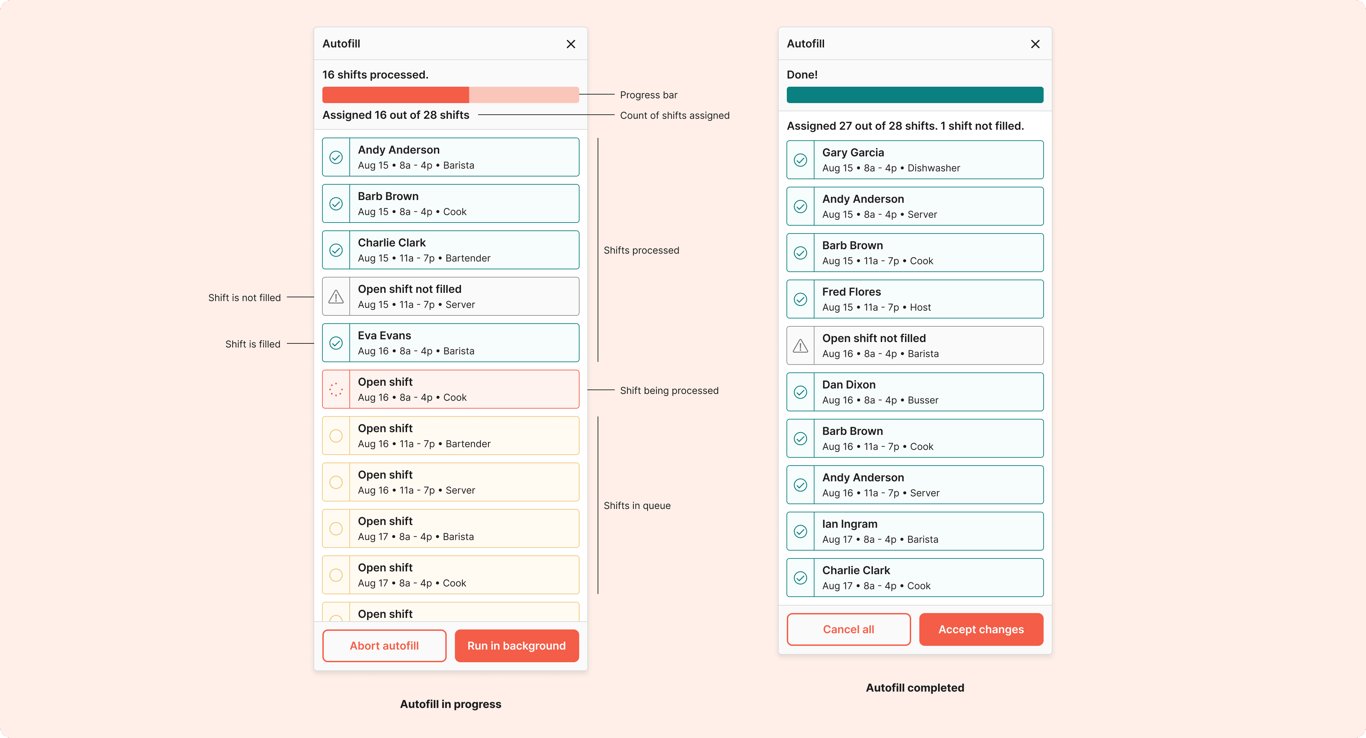Click '16 shifts processed.' status text
The width and height of the screenshot is (1366, 738).
click(x=375, y=75)
